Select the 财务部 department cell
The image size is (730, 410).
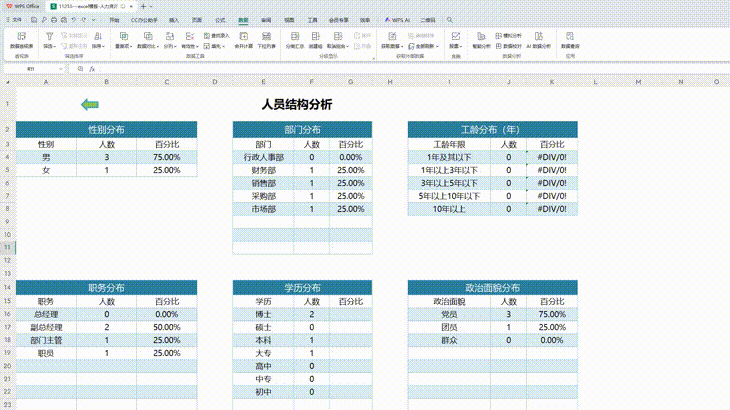[264, 170]
